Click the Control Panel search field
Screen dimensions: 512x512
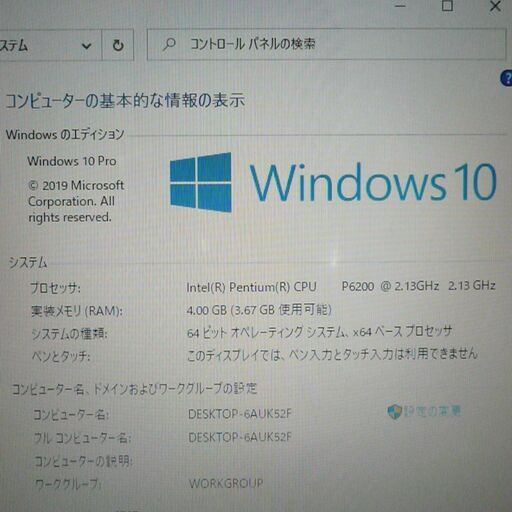coord(326,44)
